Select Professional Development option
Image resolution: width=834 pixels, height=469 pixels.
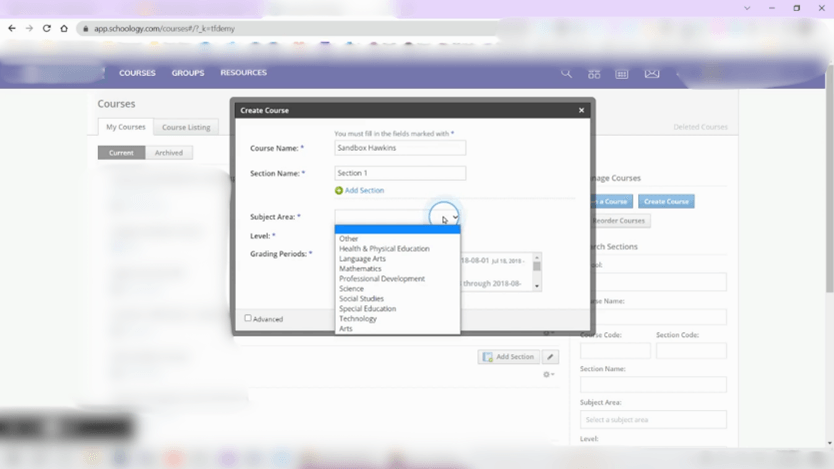click(397, 279)
